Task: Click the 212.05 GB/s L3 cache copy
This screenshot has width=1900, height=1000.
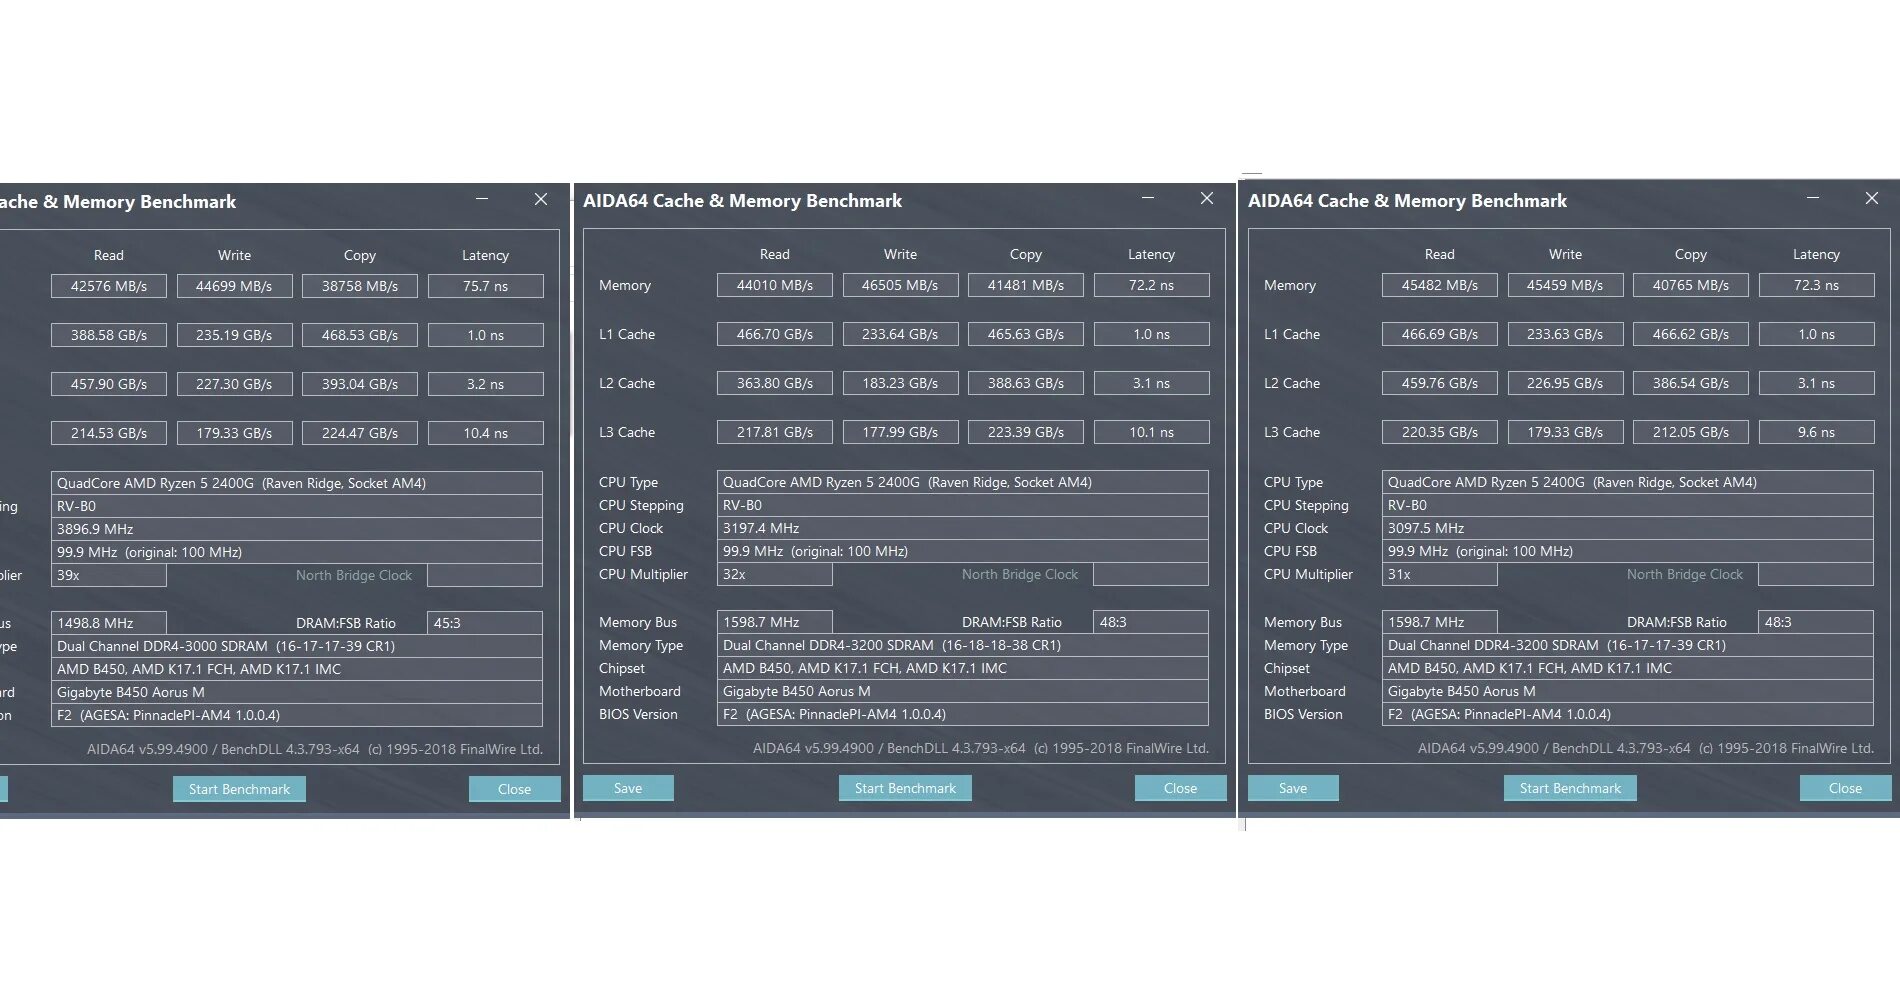Action: (1691, 432)
